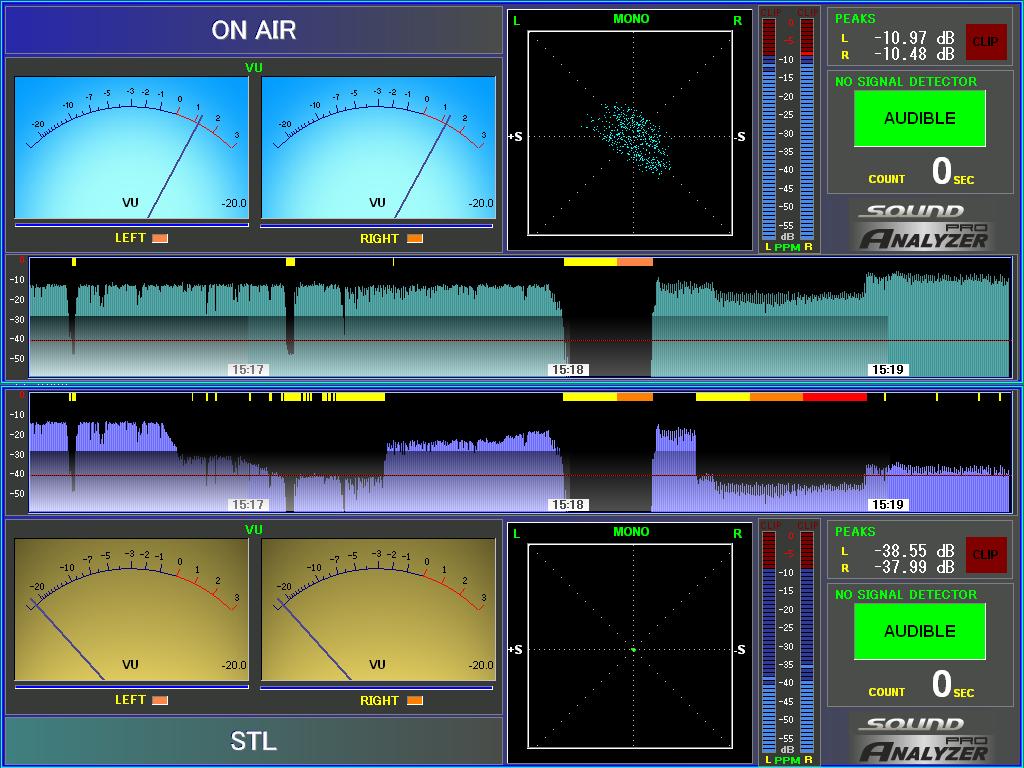Click the ON AIR left VU meter dial

pyautogui.click(x=131, y=148)
